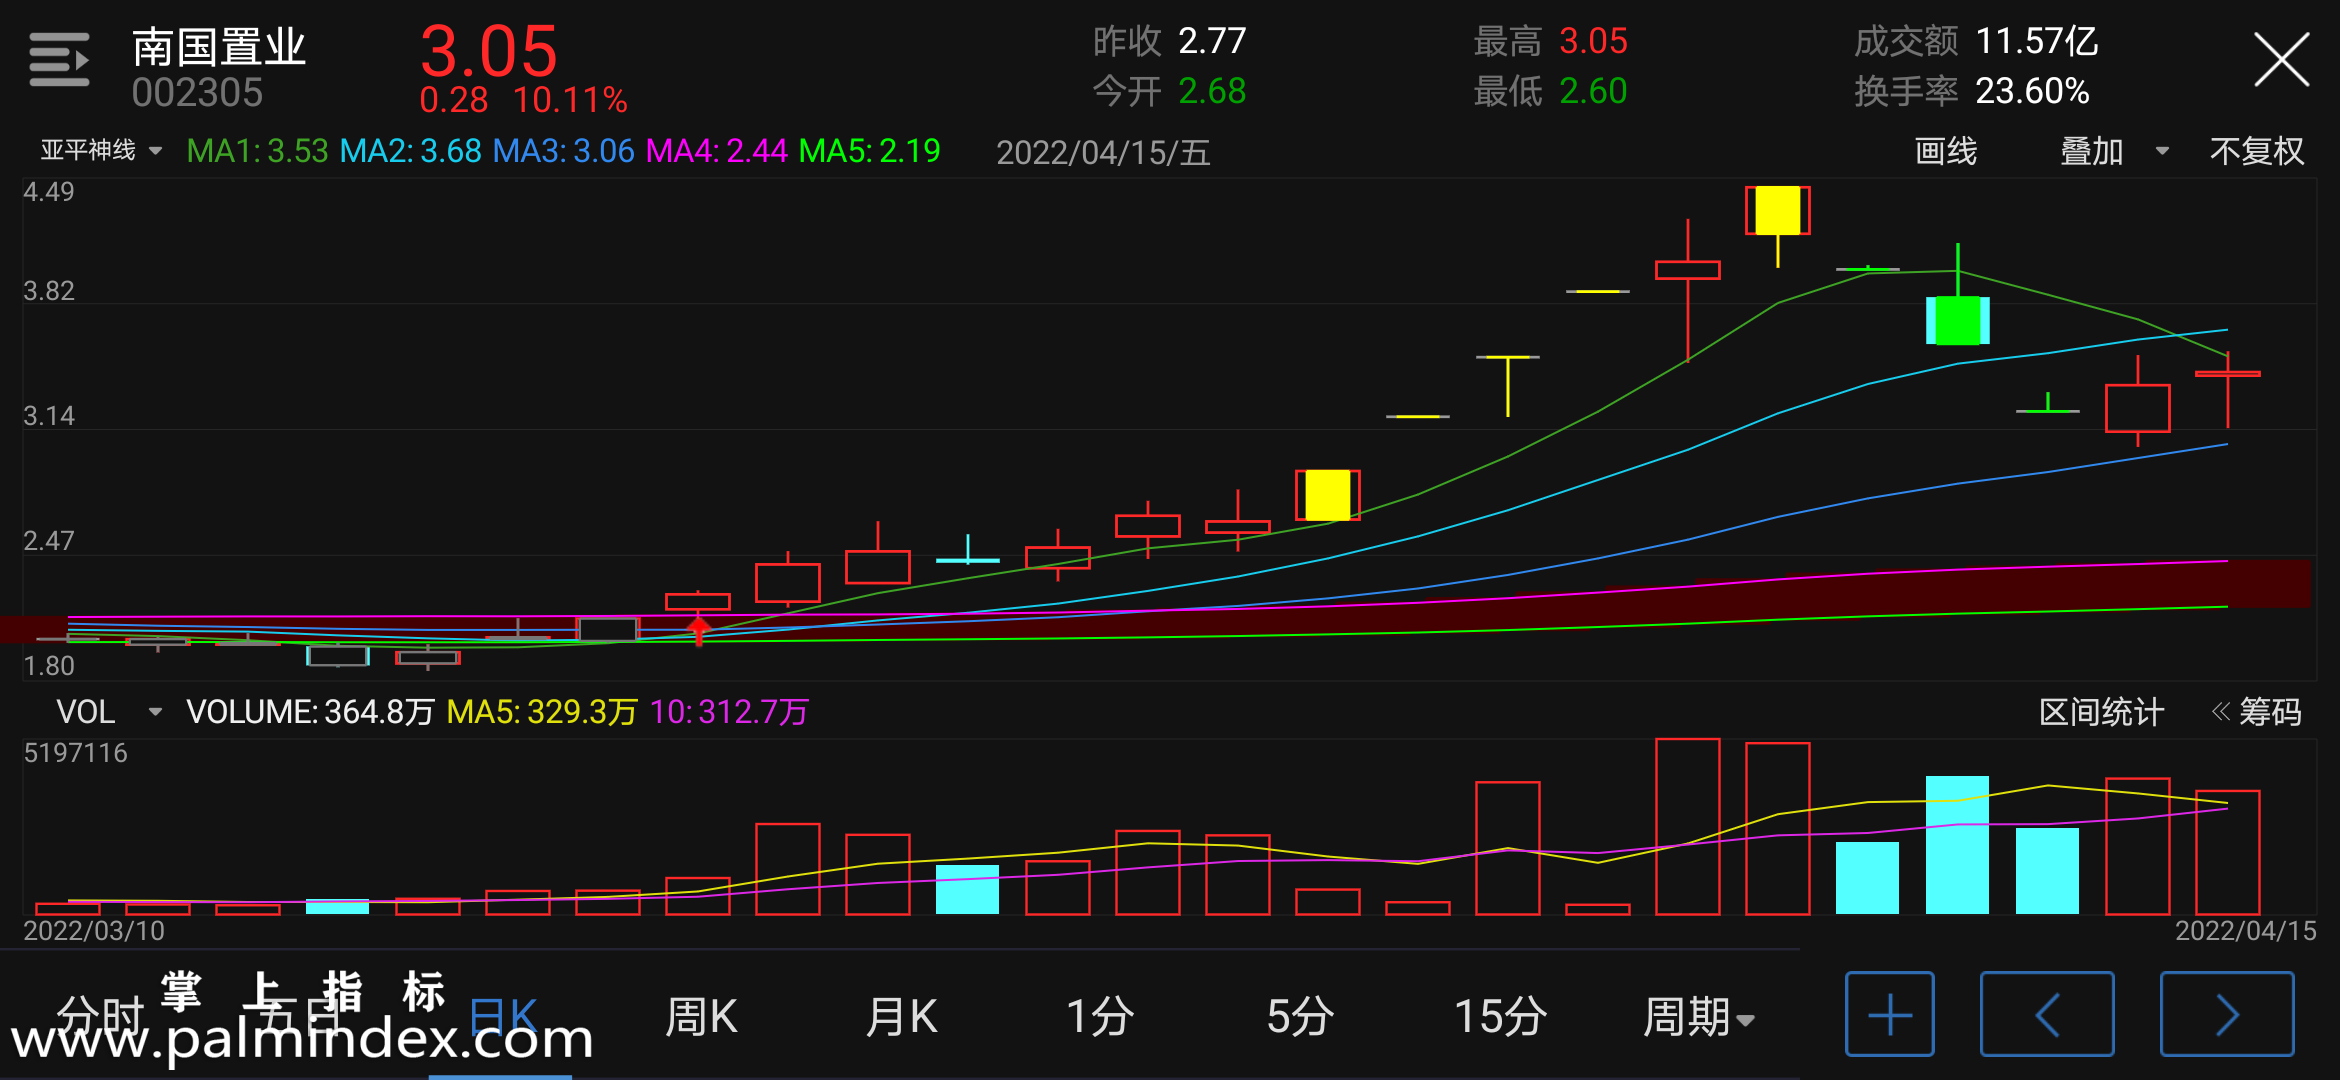Switch to the 日K tab

503,1017
